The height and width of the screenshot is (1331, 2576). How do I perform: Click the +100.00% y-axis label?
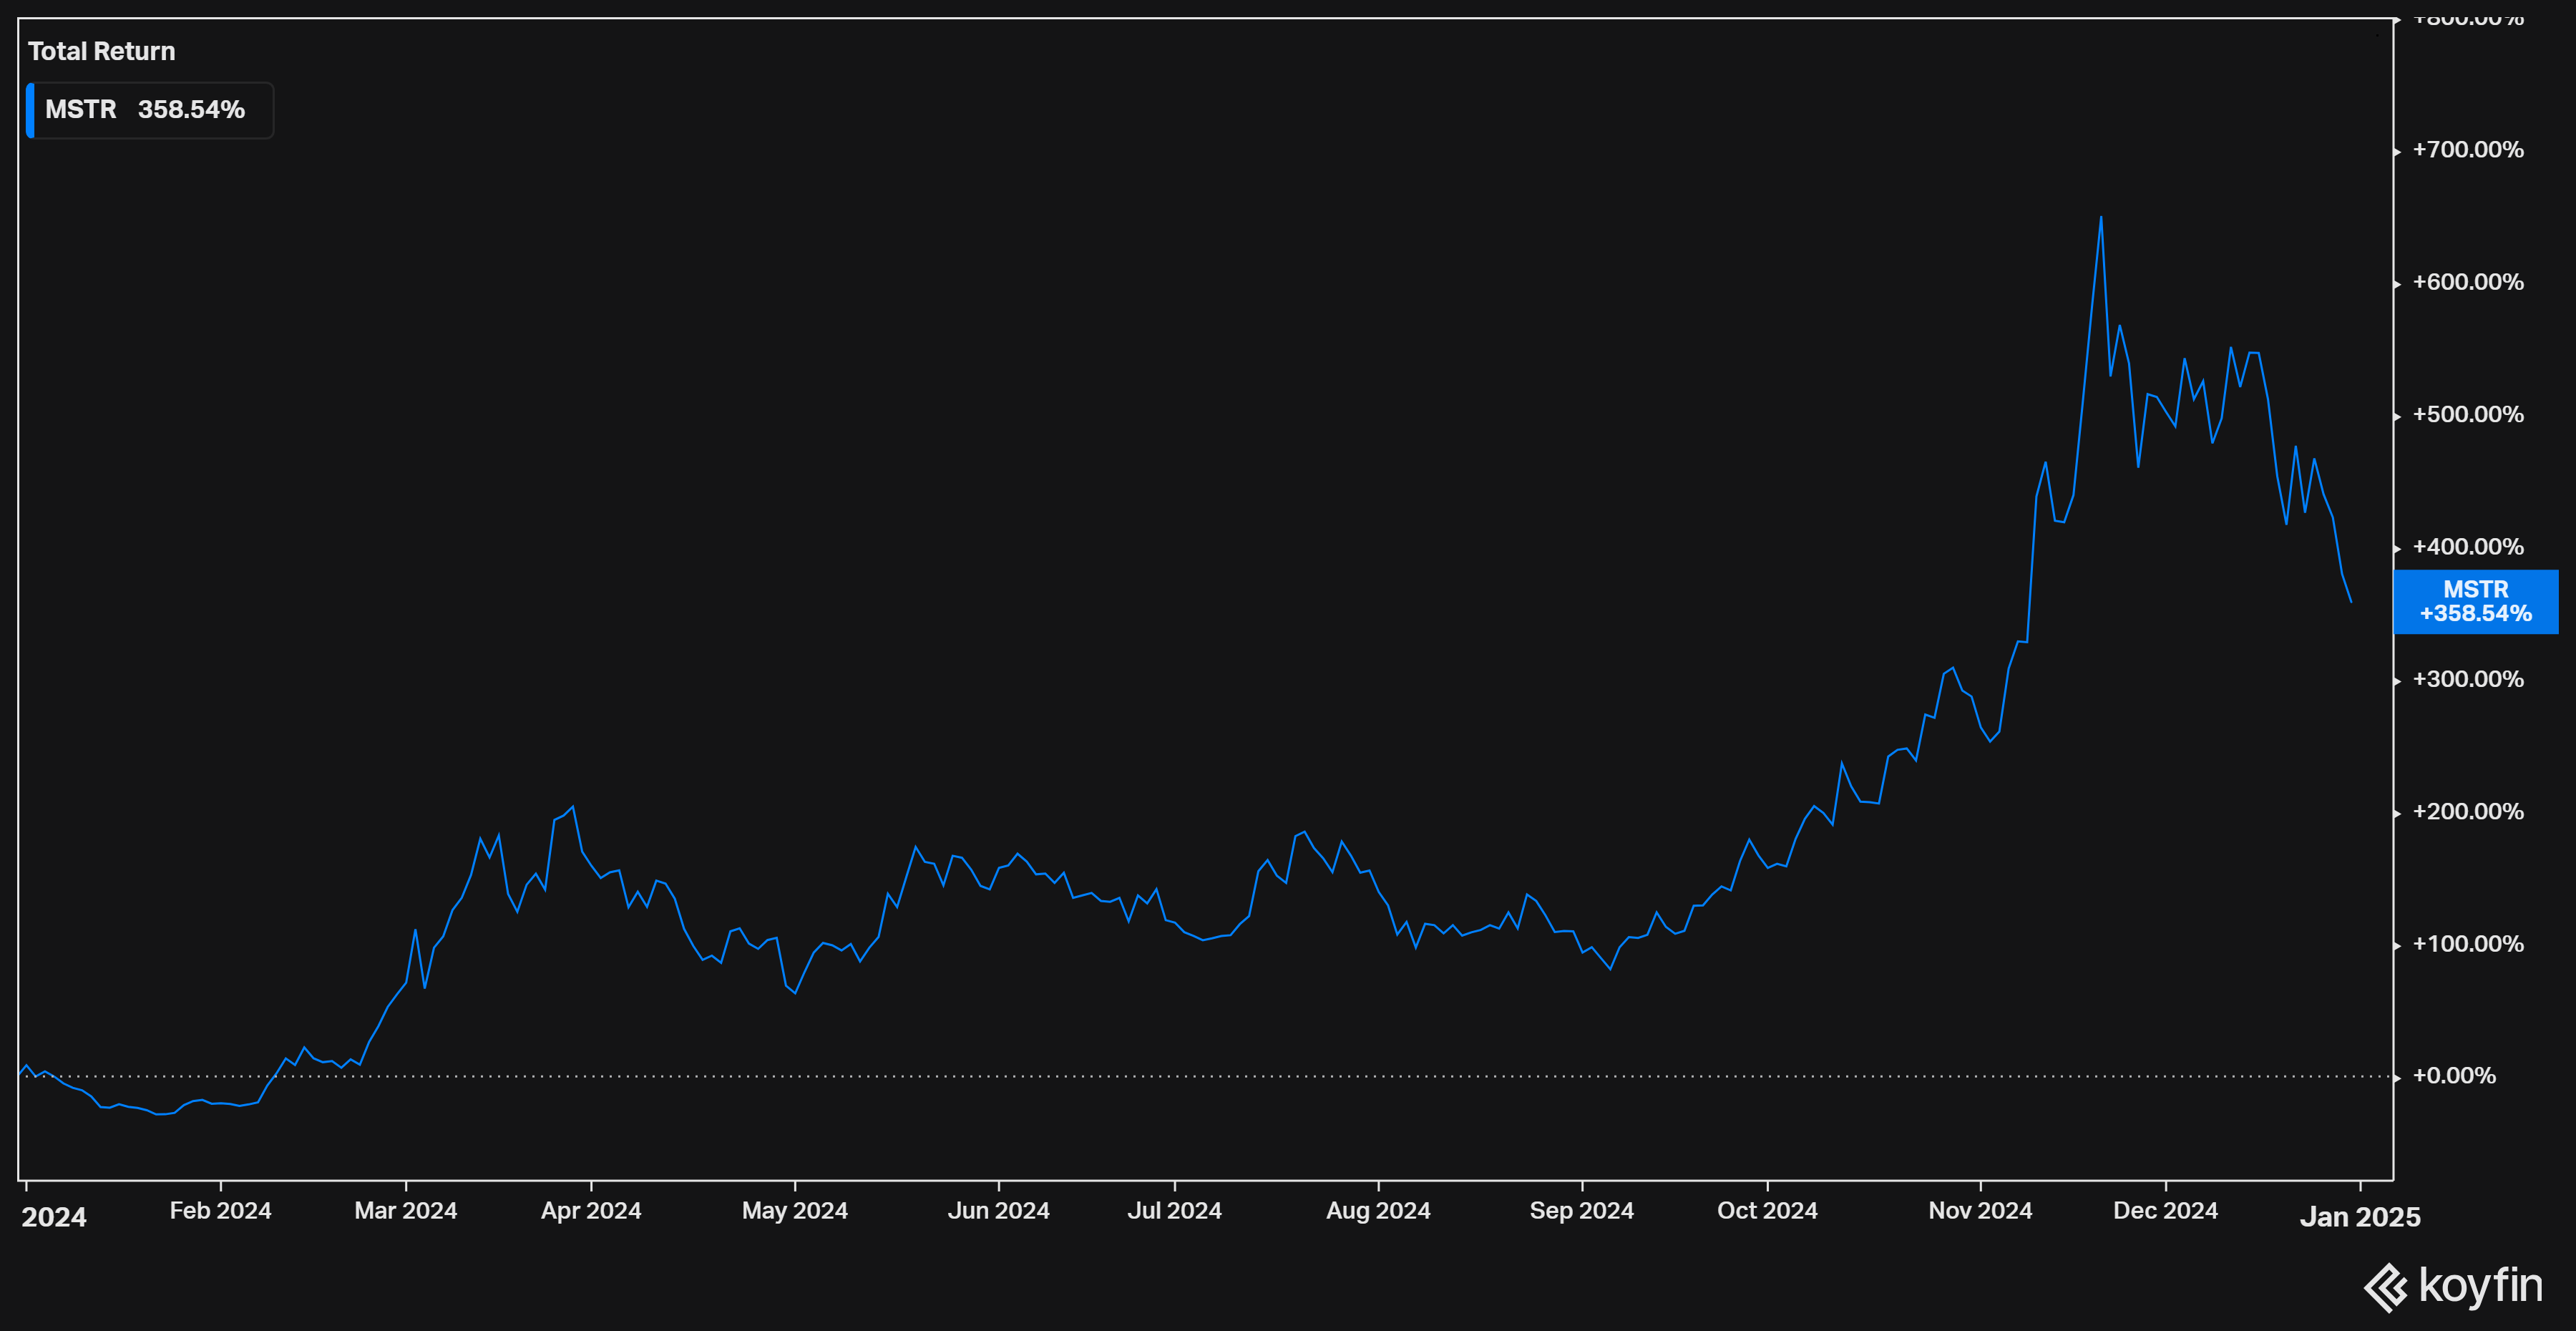(x=2467, y=944)
